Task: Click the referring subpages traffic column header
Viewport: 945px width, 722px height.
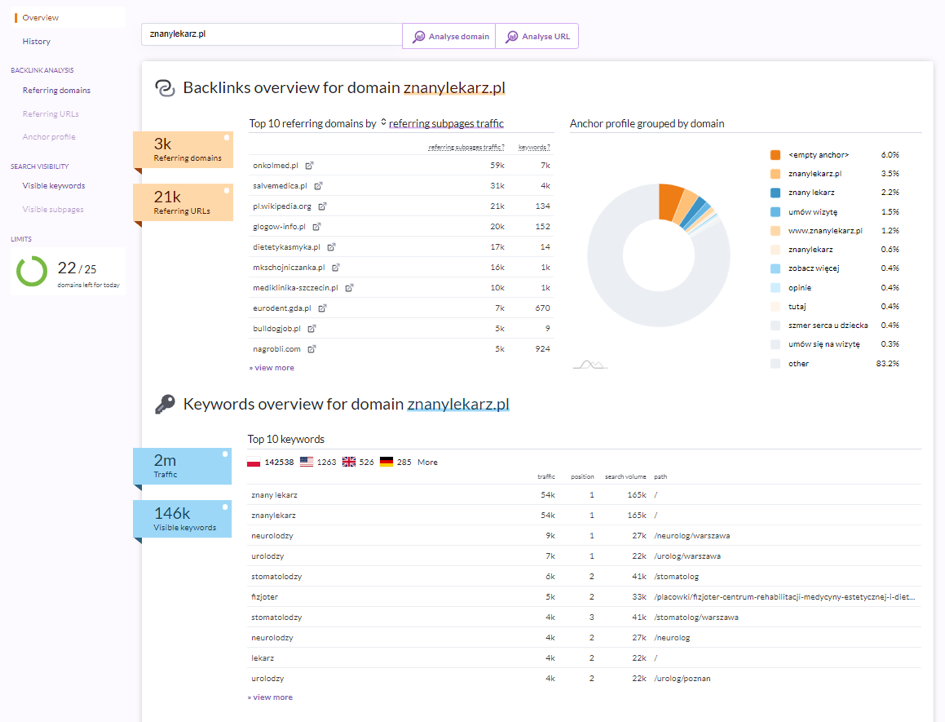Action: (x=466, y=147)
